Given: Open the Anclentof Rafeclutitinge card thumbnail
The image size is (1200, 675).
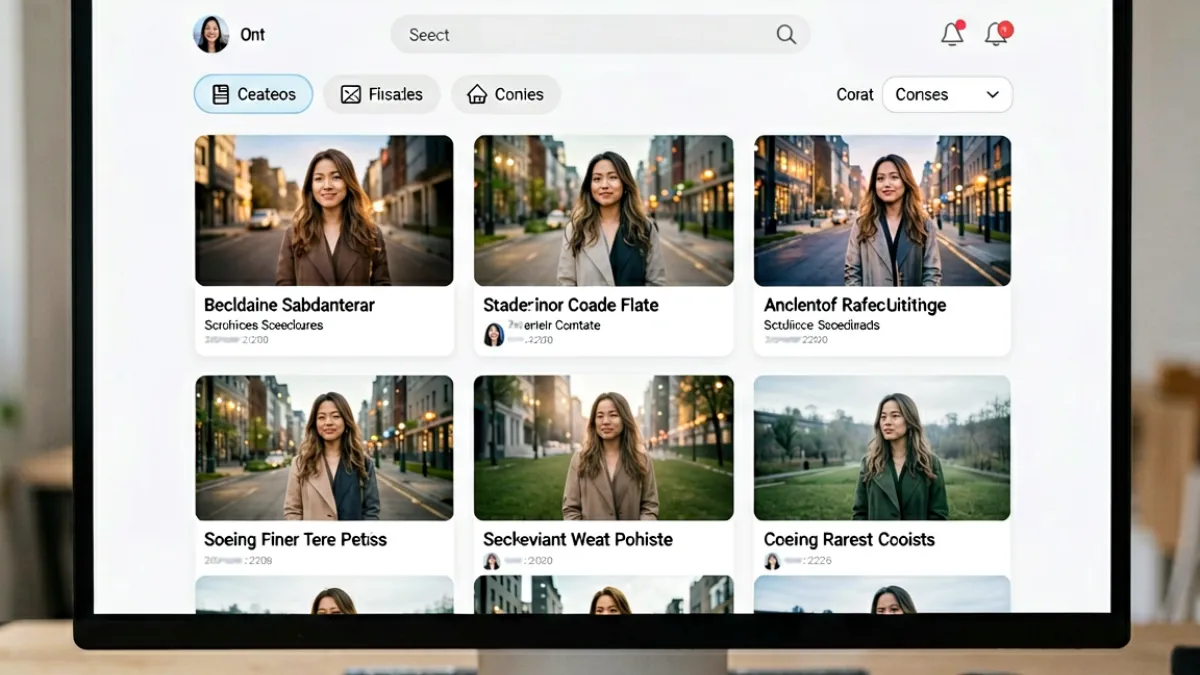Looking at the screenshot, I should (x=882, y=211).
